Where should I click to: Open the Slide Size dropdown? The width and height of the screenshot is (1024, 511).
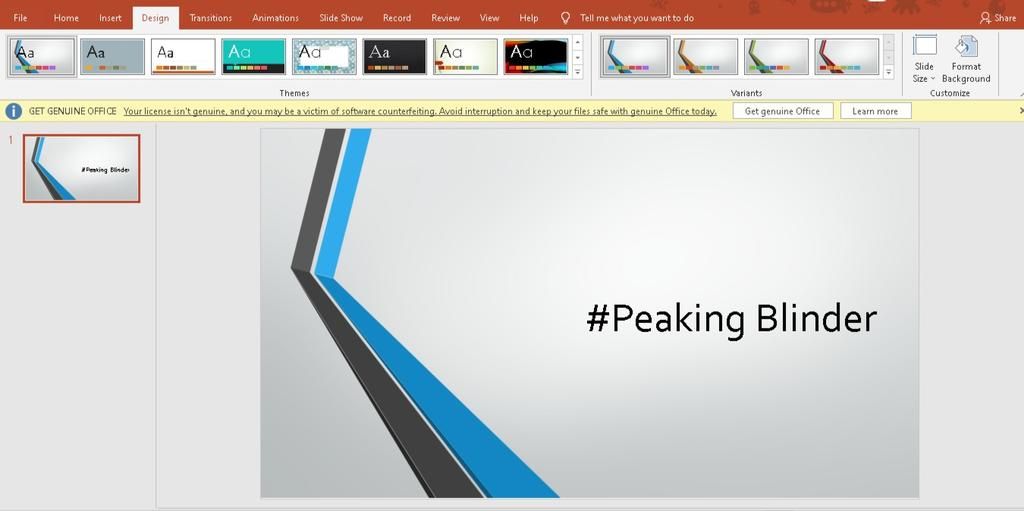coord(924,59)
